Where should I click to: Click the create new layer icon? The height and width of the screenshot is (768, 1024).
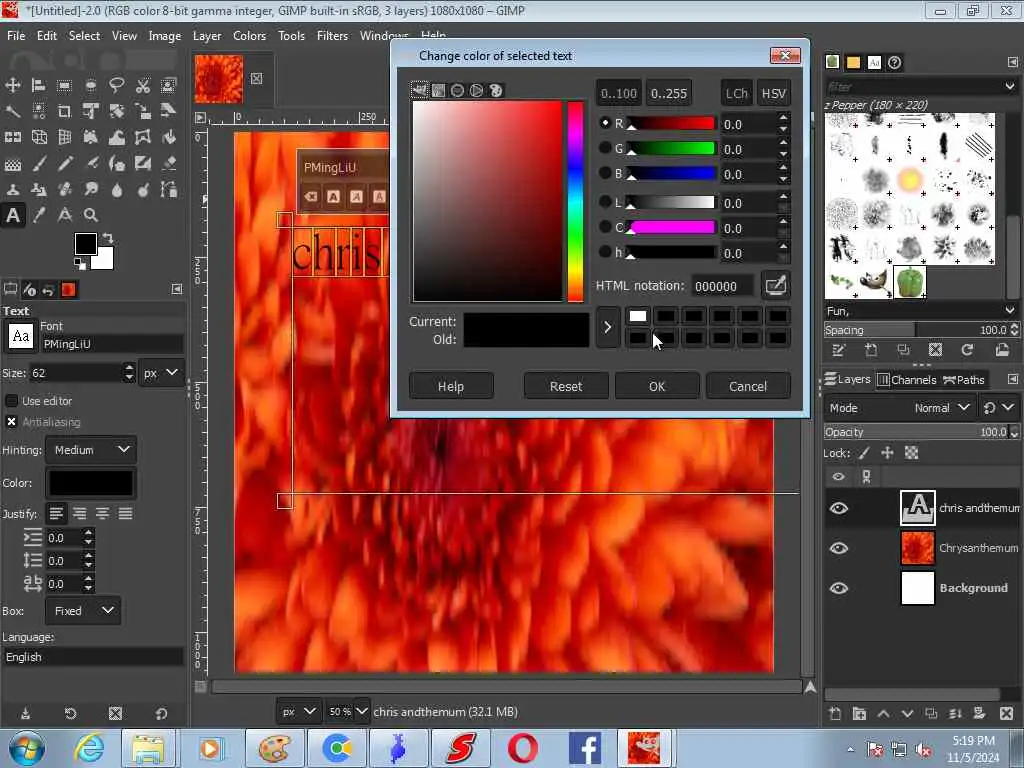coord(835,713)
